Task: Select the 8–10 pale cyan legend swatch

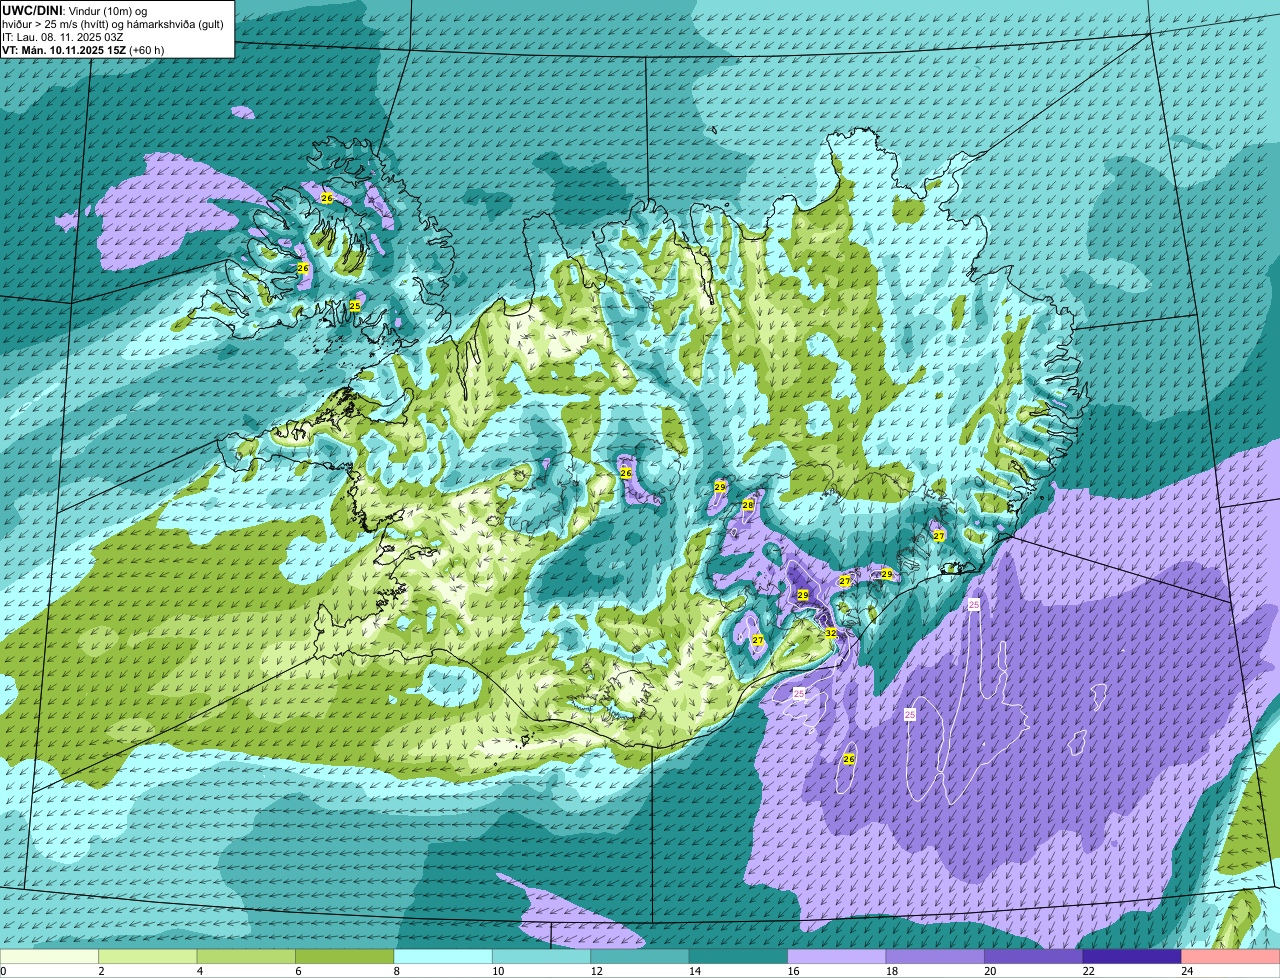Action: click(443, 957)
